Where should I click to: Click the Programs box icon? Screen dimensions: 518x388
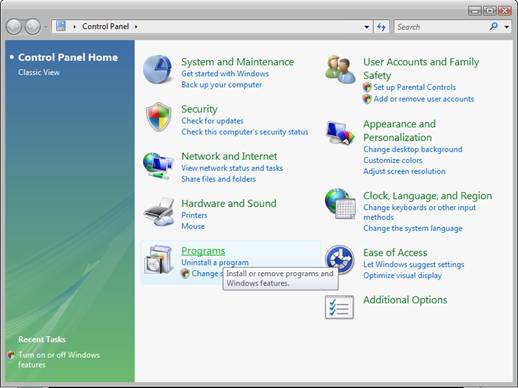point(159,259)
